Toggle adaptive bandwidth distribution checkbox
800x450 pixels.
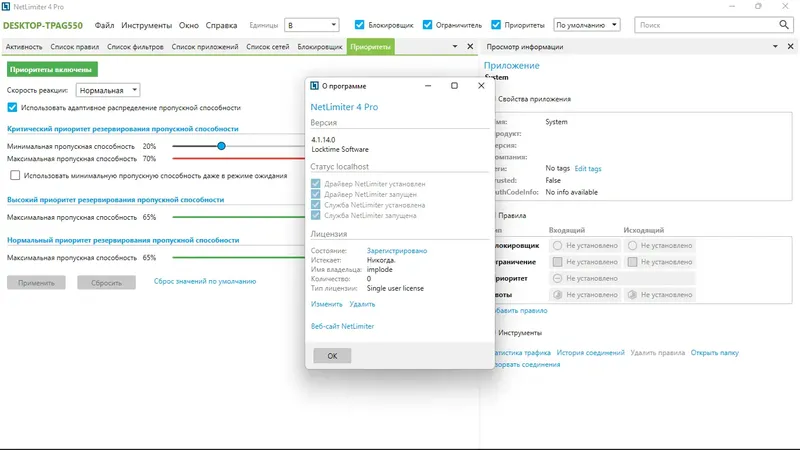coord(12,107)
